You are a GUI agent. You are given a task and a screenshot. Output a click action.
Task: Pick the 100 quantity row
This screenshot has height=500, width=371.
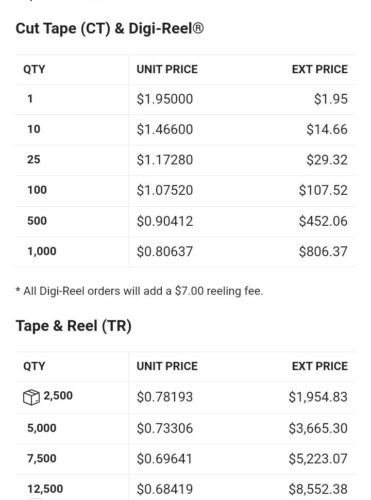pos(185,190)
